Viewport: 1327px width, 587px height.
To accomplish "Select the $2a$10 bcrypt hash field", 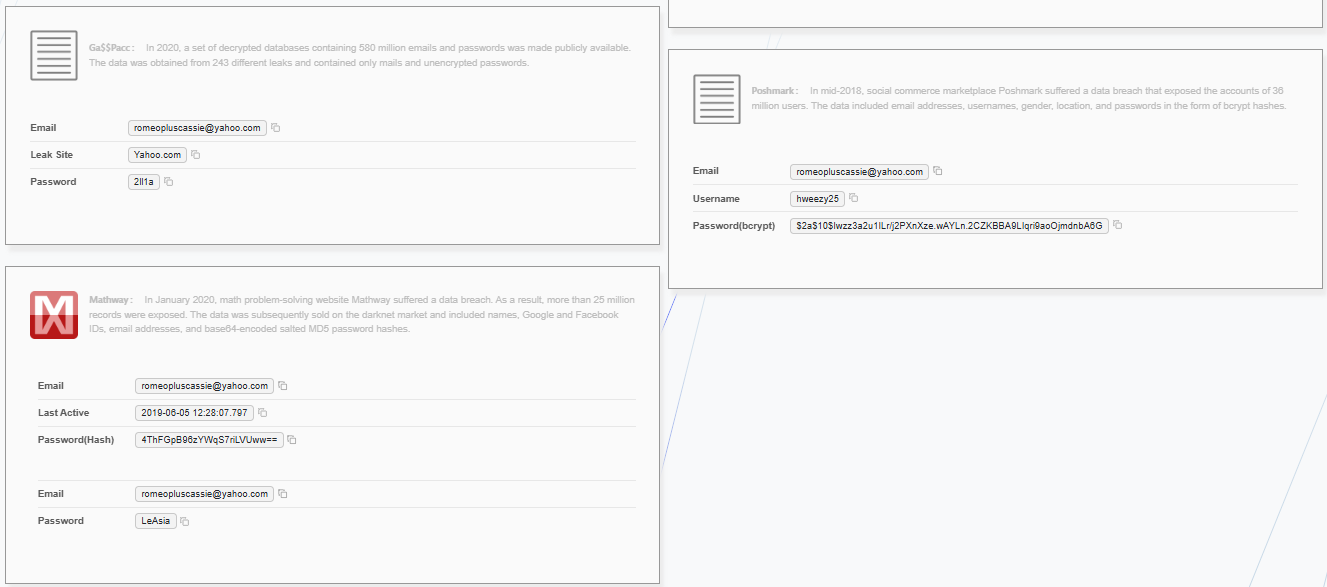I will (949, 225).
